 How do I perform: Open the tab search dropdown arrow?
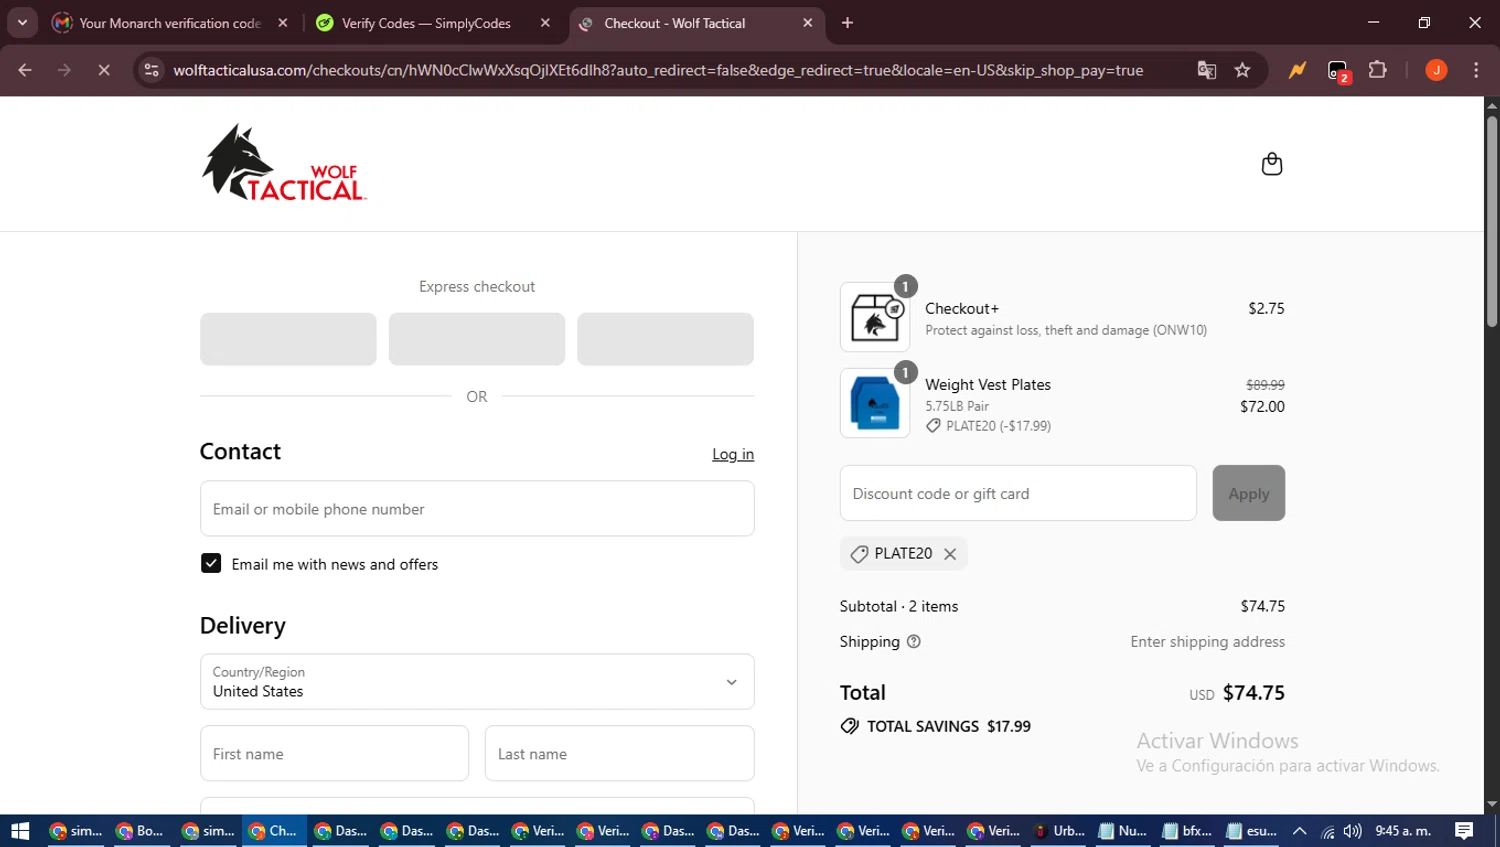click(x=22, y=22)
